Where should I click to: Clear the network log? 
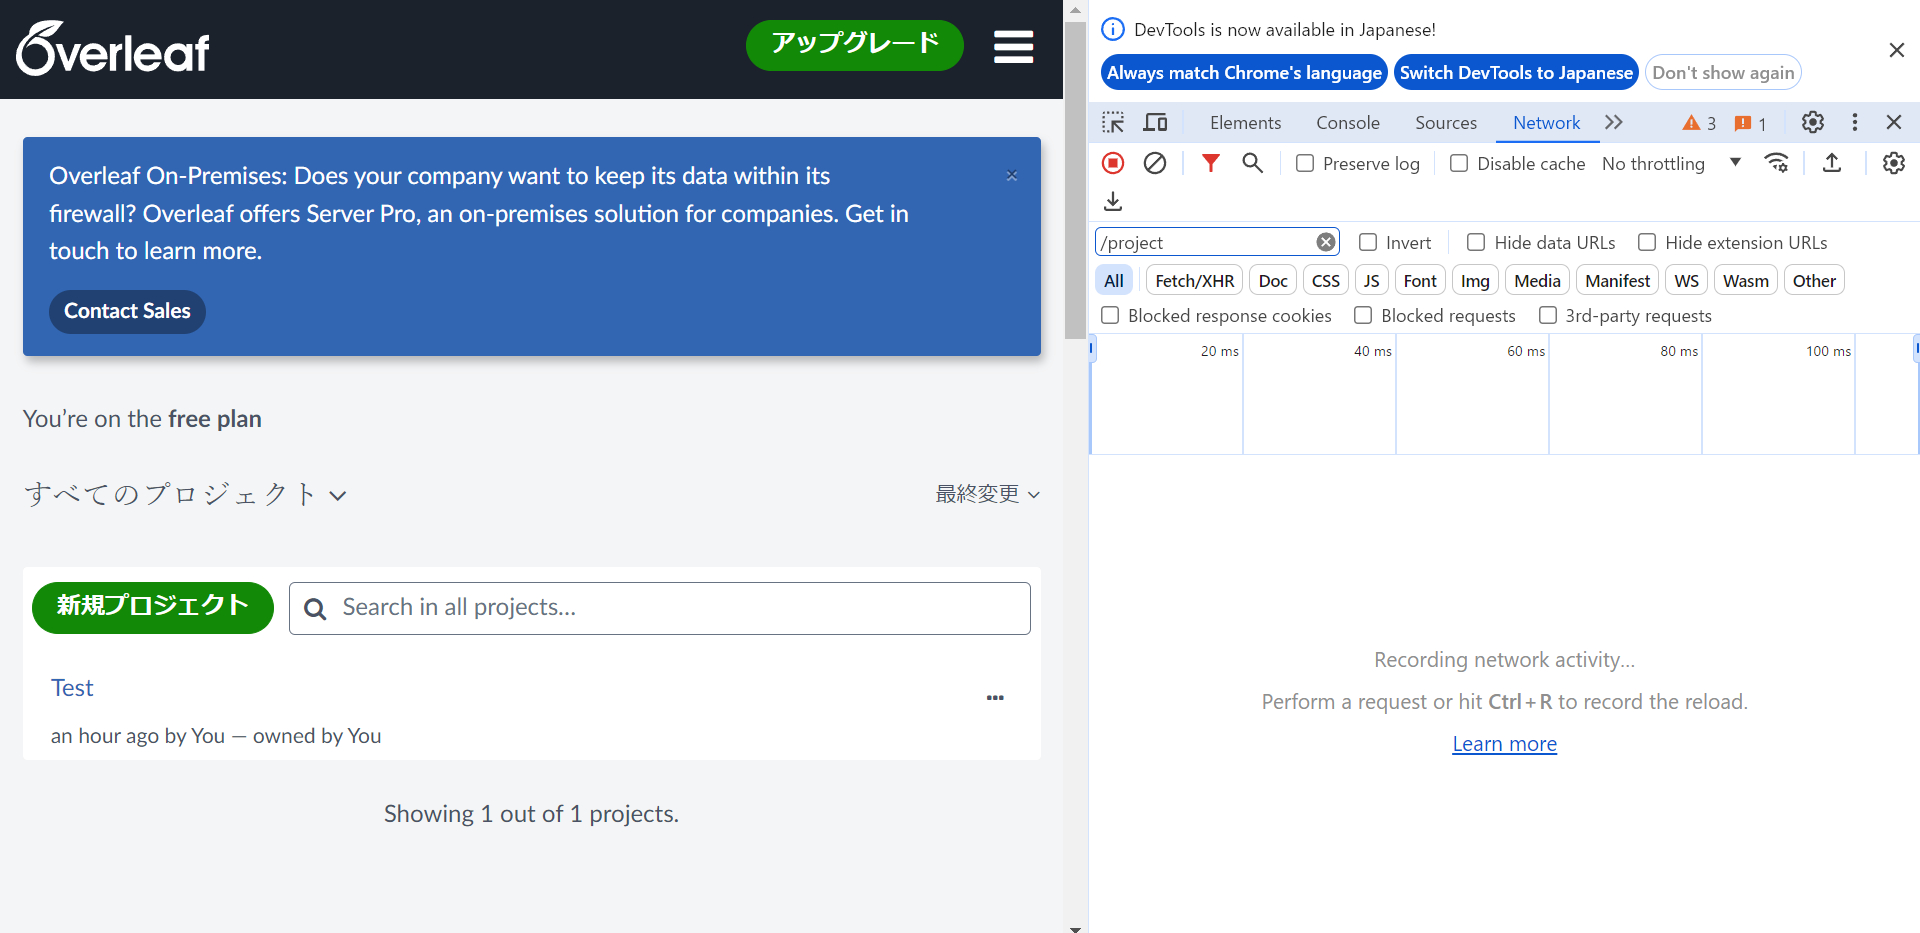point(1155,163)
